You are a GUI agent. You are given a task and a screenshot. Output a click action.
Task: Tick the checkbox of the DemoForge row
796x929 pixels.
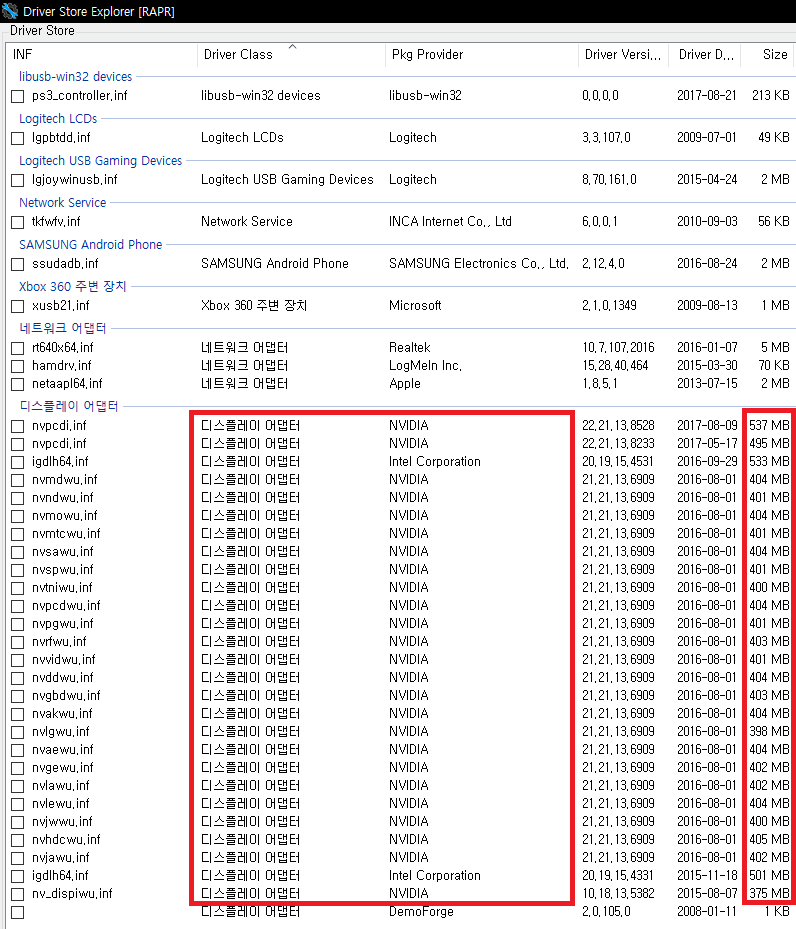tap(18, 912)
